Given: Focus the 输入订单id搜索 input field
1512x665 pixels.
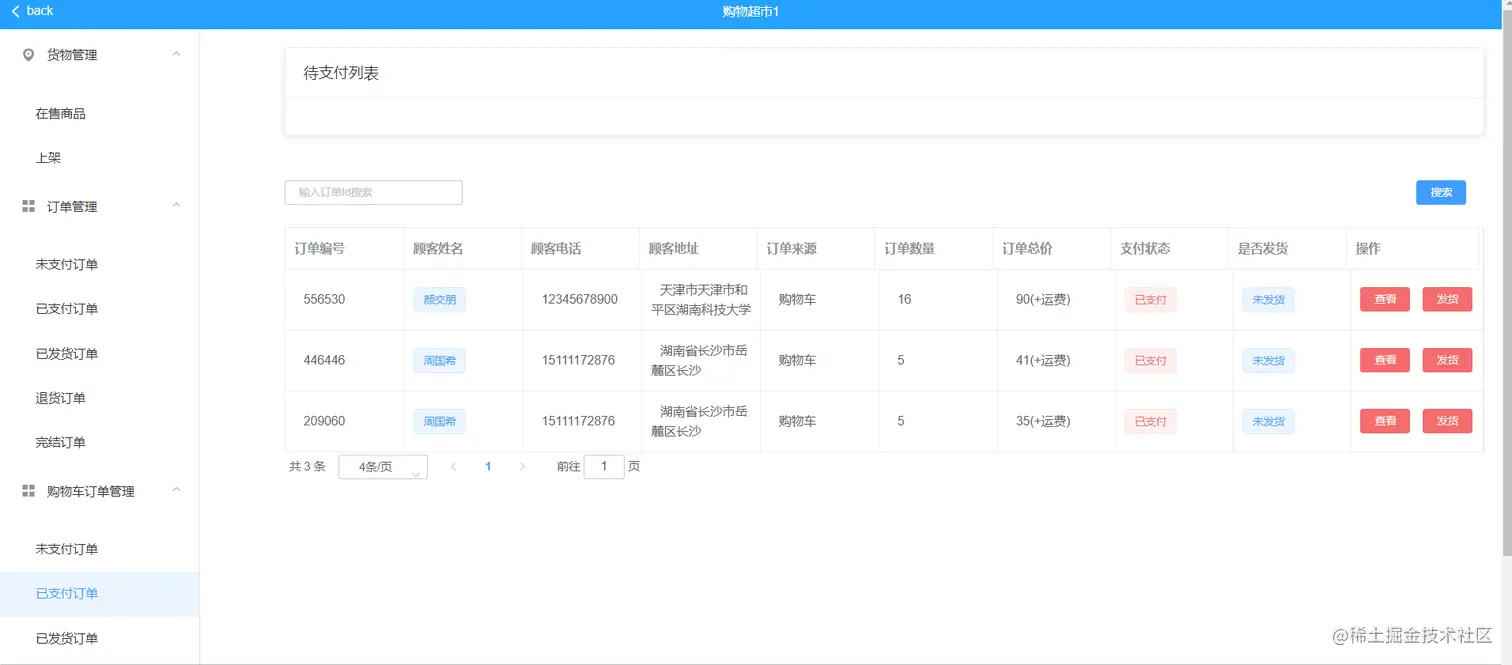Looking at the screenshot, I should tap(374, 192).
